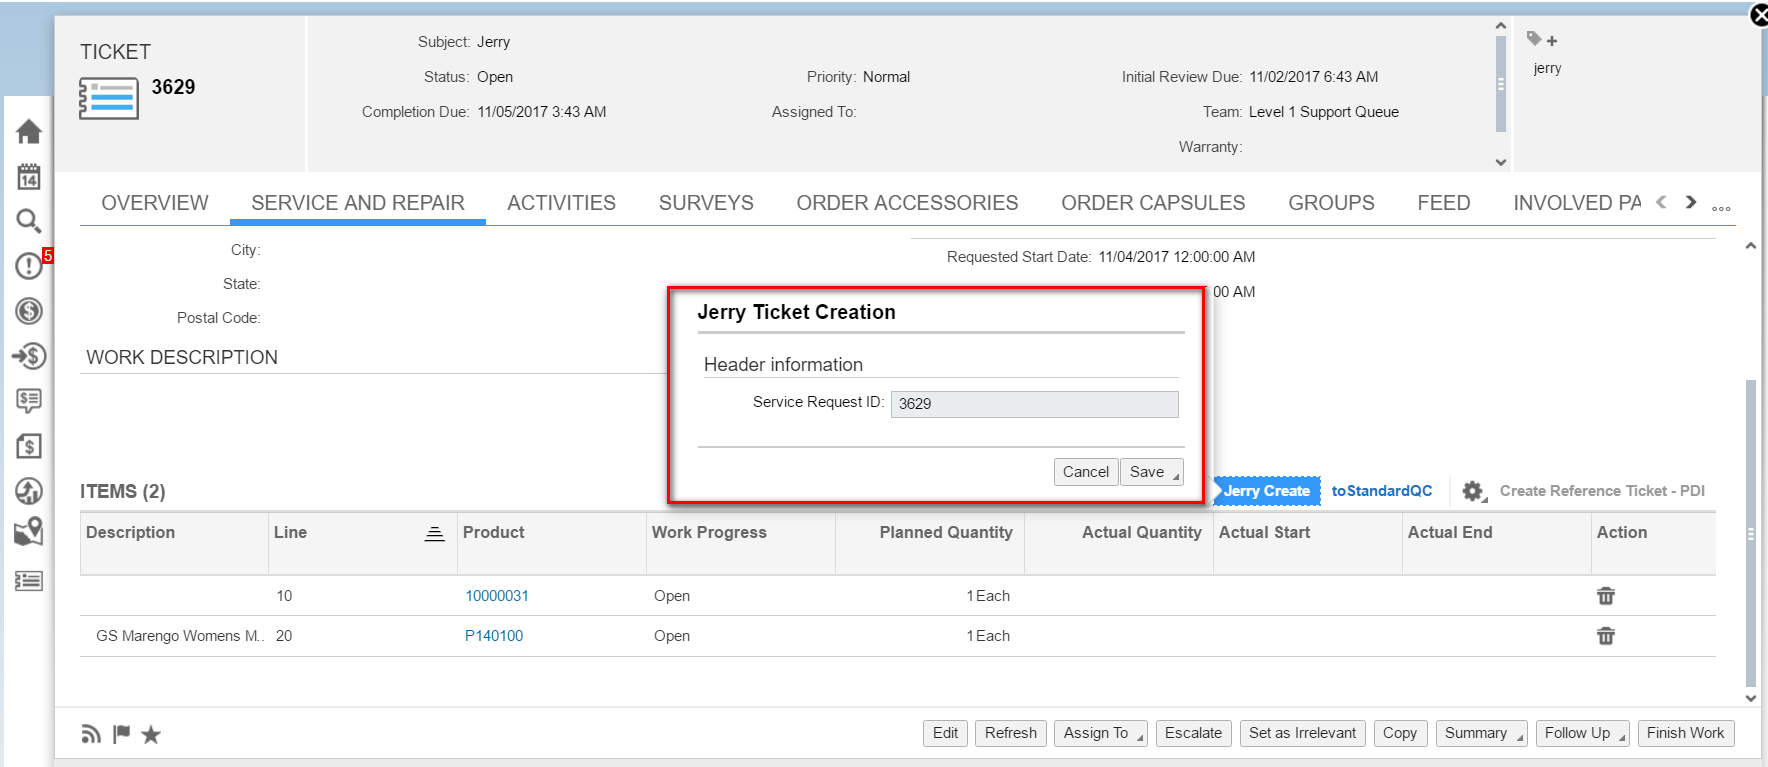1768x767 pixels.
Task: Show previous tabs with left chevron
Action: [1661, 202]
